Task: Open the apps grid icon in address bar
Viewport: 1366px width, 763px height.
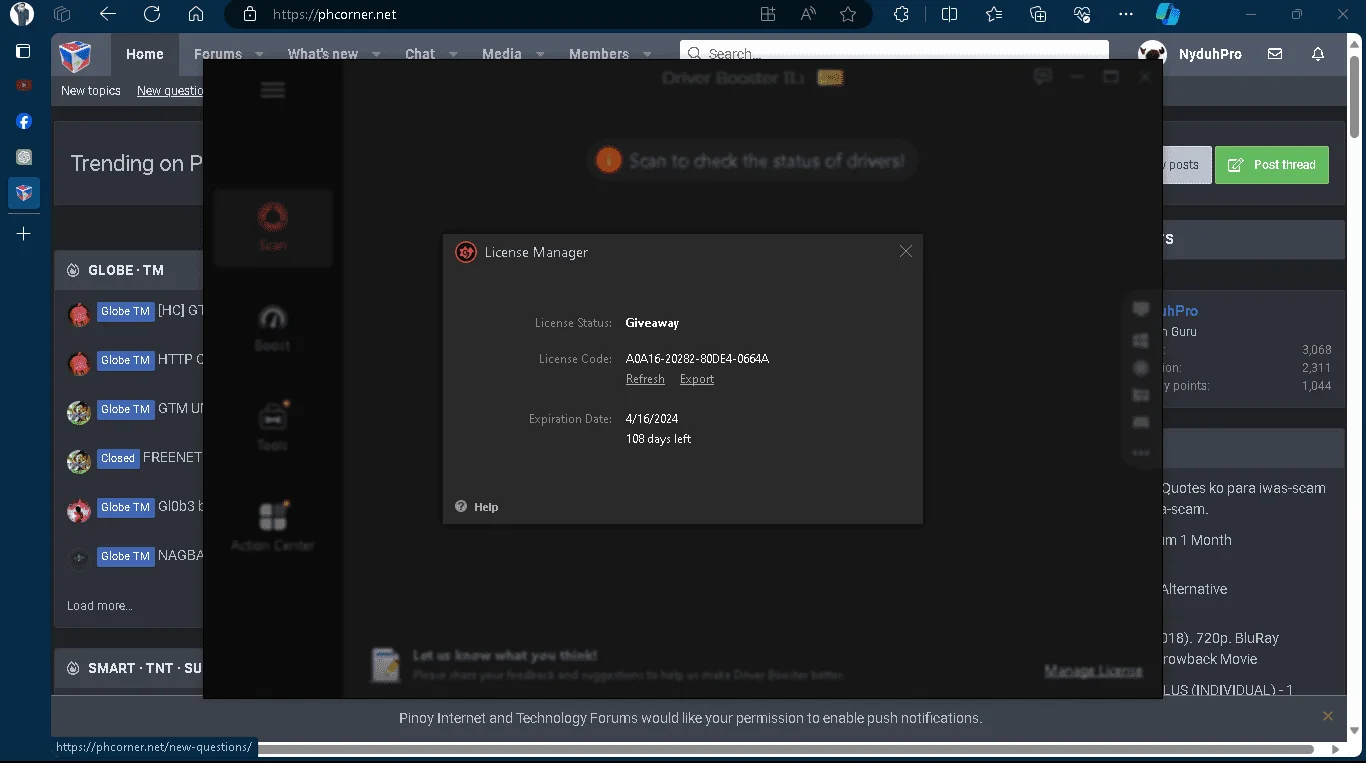Action: 768,14
